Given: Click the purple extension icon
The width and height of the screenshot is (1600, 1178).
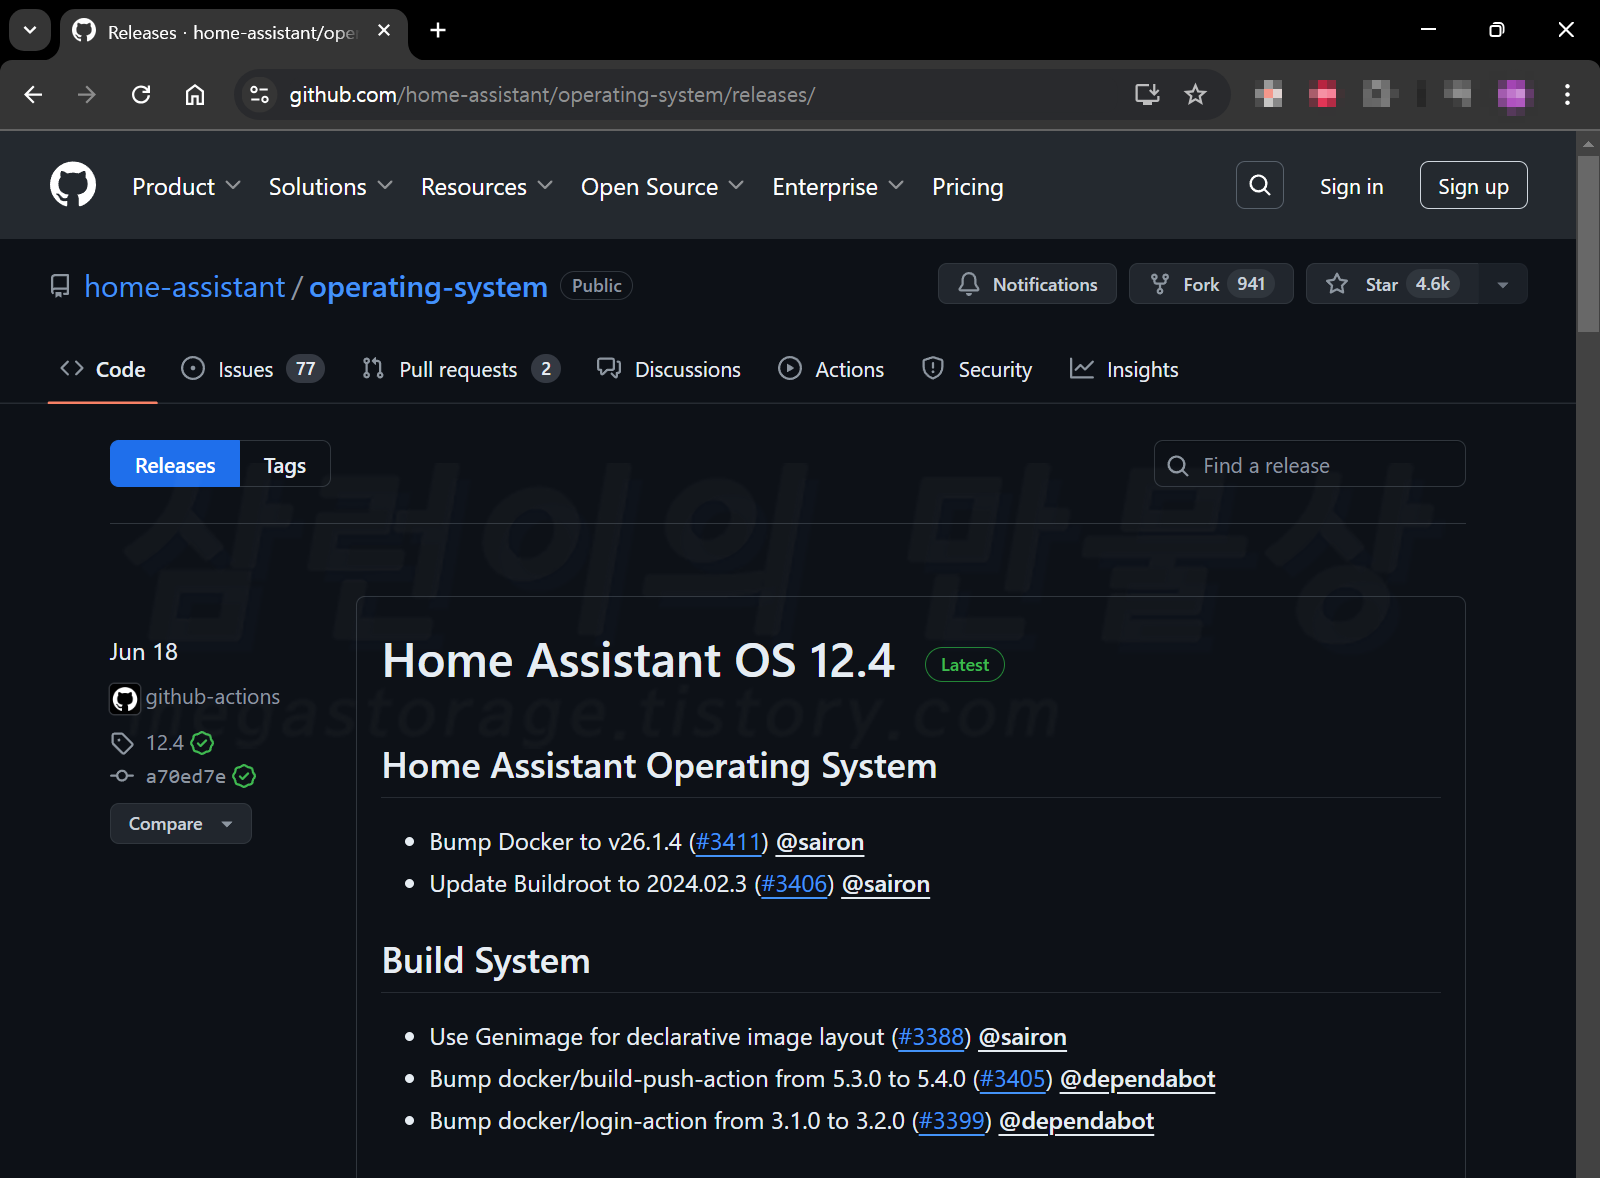Looking at the screenshot, I should click(1515, 95).
